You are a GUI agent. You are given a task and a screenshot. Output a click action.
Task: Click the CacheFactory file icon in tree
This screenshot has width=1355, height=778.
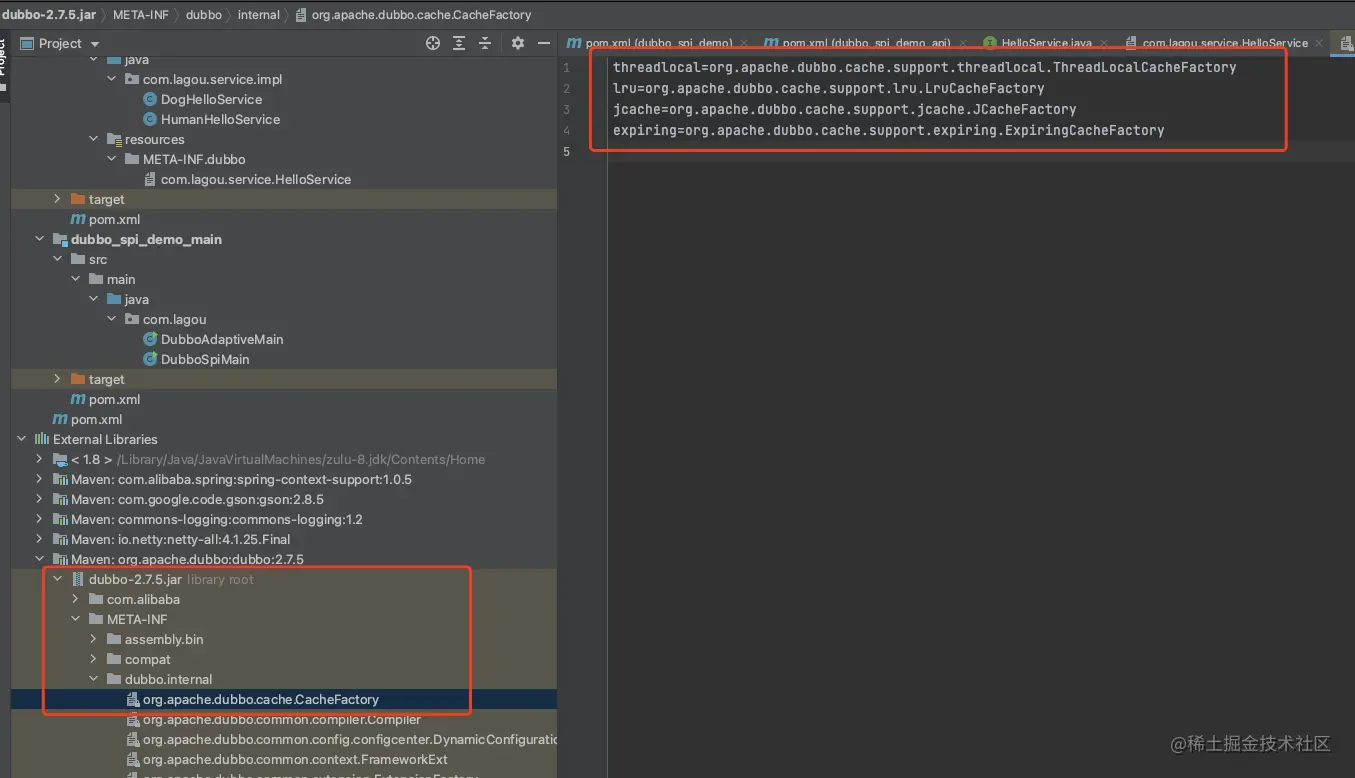tap(133, 699)
